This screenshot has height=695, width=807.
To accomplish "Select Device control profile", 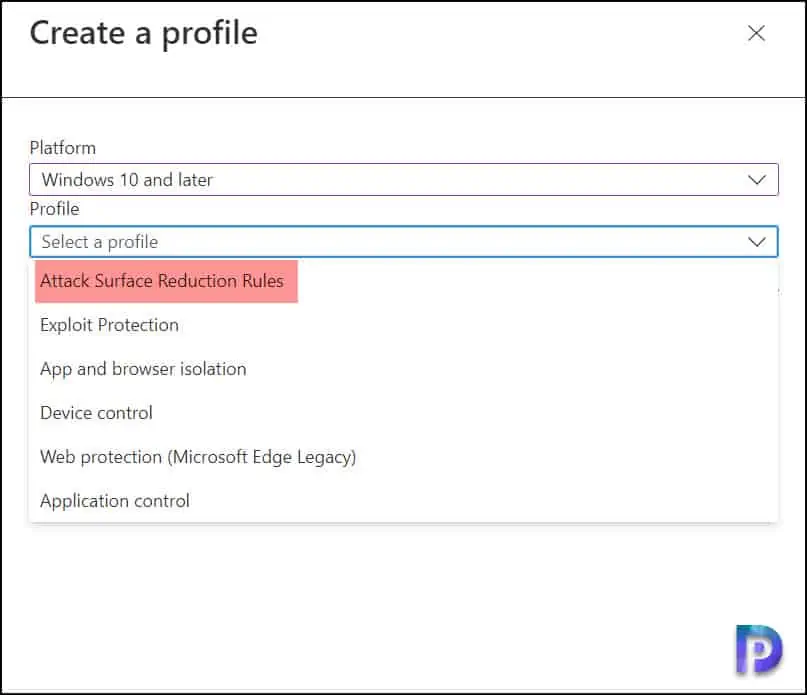I will point(404,413).
